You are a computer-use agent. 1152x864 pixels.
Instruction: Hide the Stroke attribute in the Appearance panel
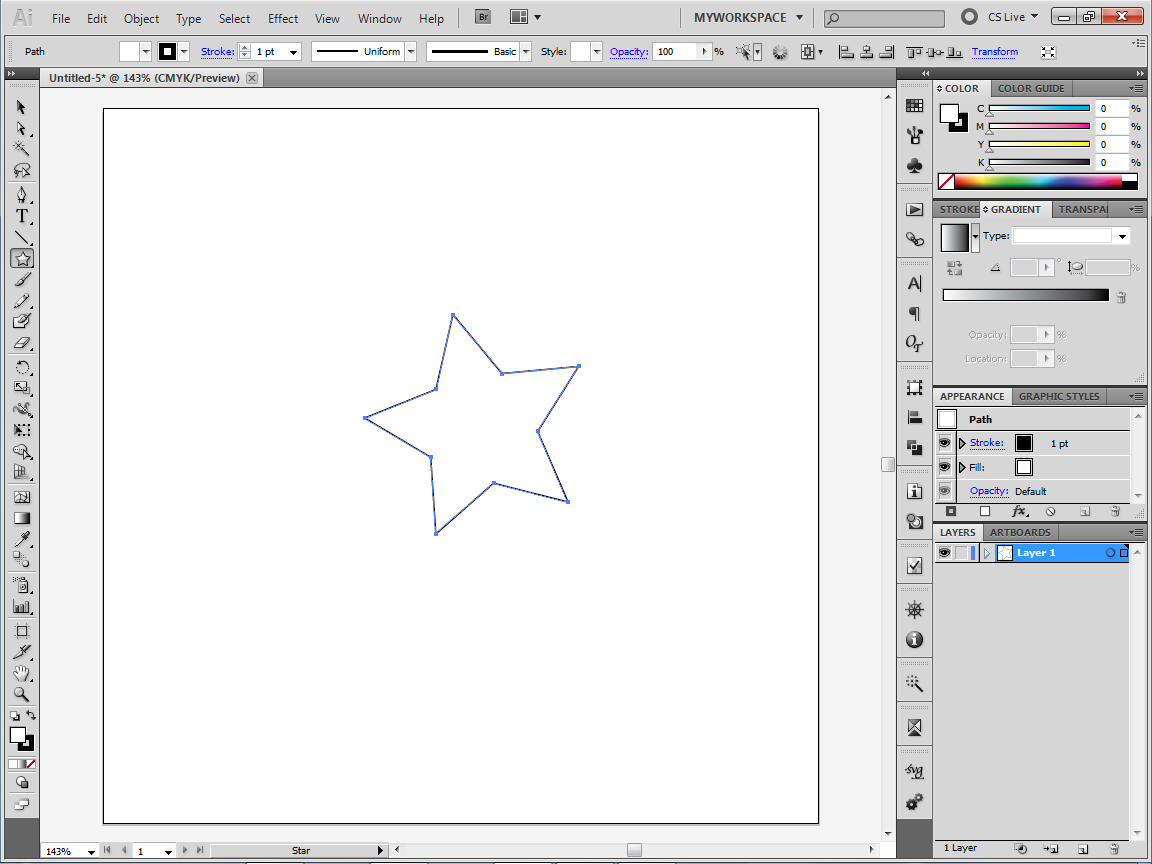[x=944, y=443]
